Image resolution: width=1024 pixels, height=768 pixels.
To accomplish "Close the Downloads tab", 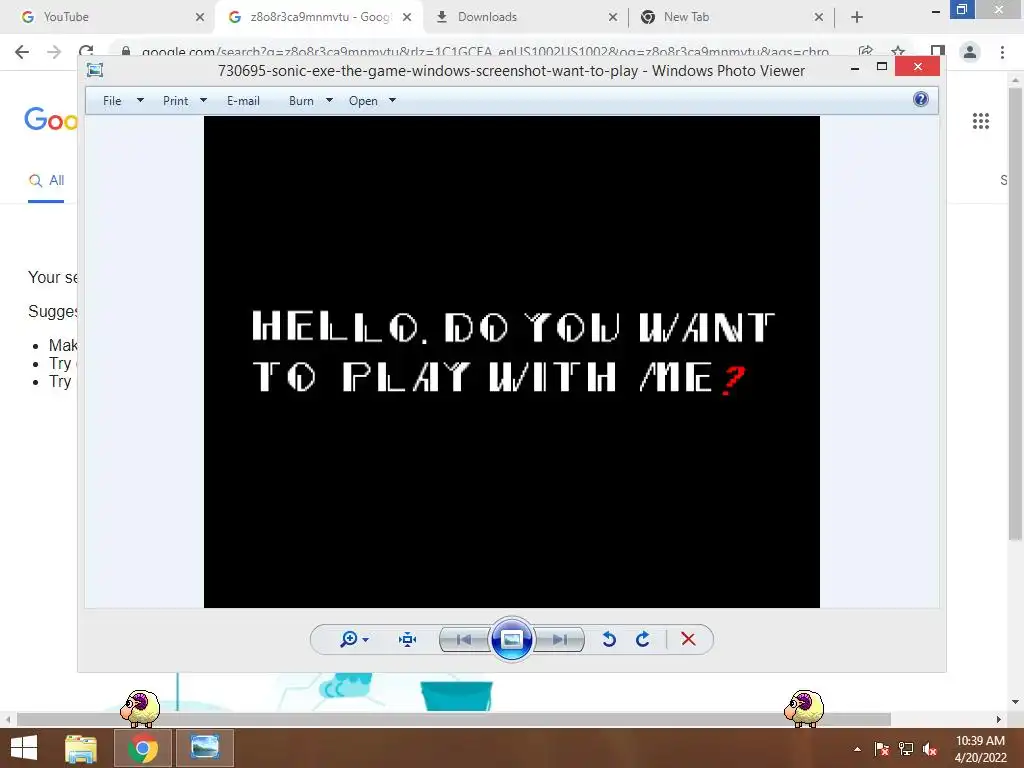I will point(613,17).
